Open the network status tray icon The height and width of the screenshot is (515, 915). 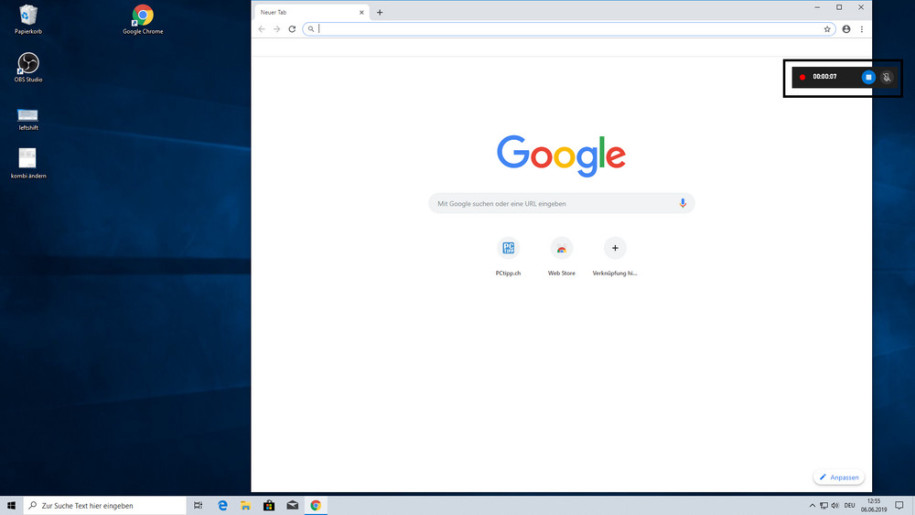click(x=823, y=506)
